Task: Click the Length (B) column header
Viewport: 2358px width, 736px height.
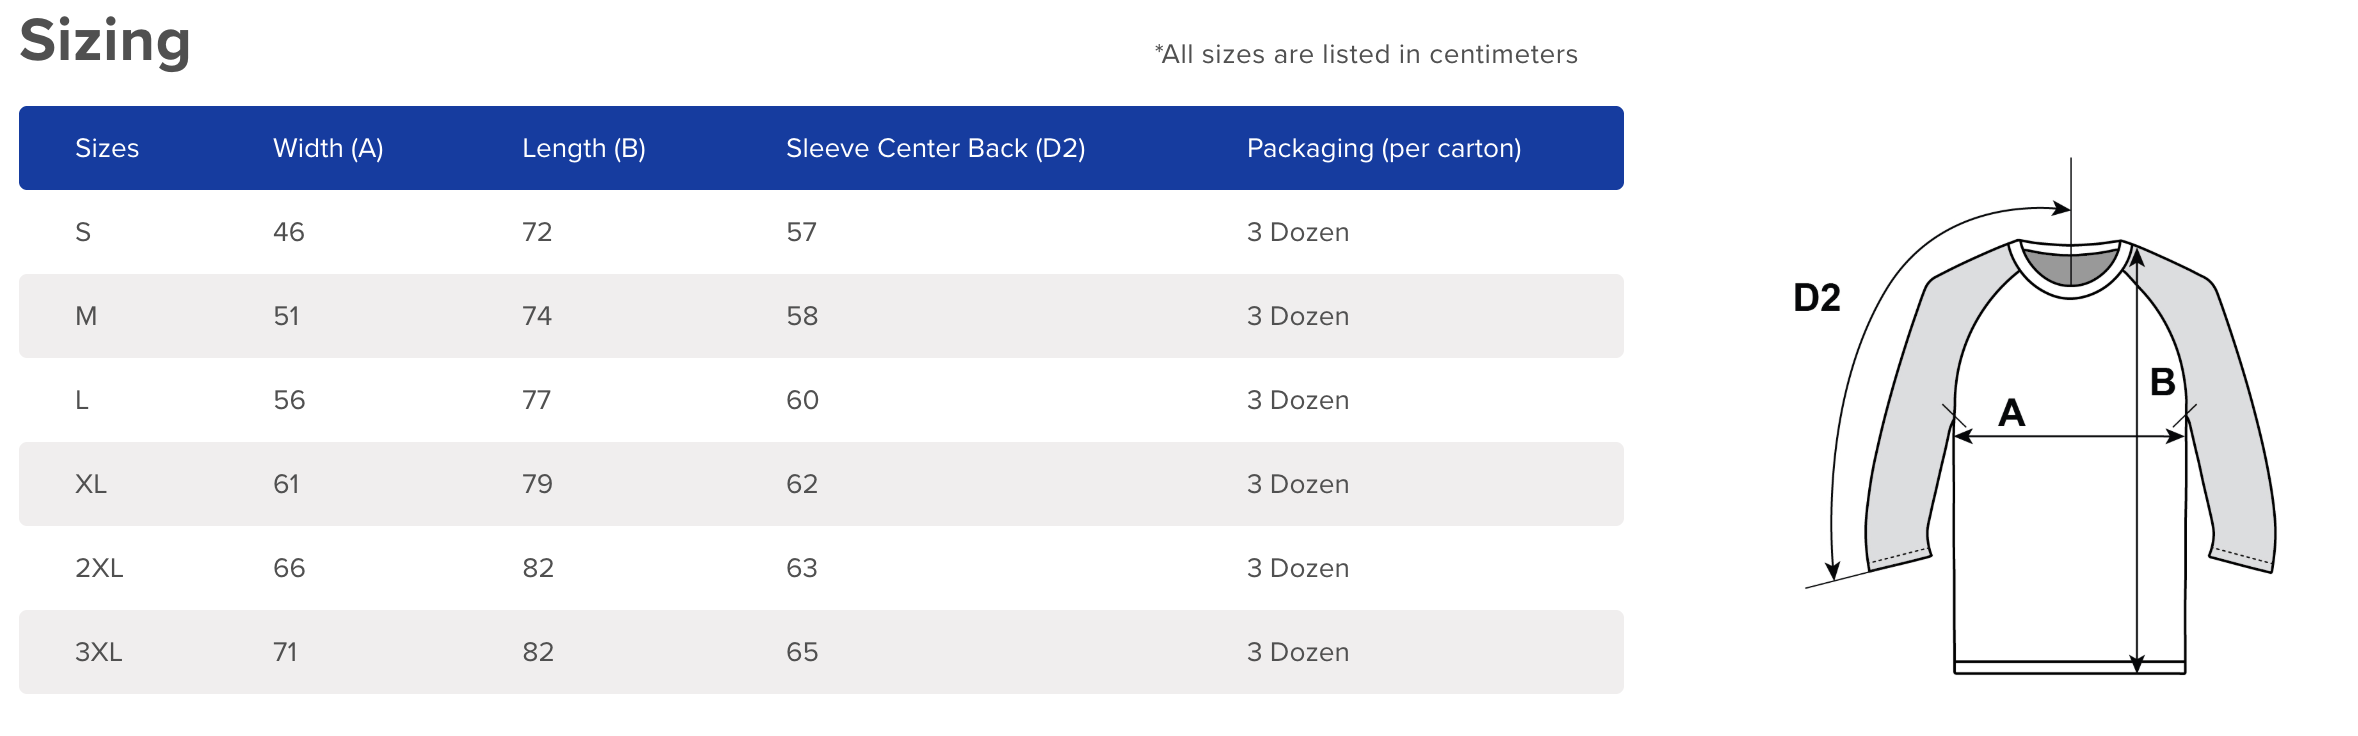Action: click(583, 148)
